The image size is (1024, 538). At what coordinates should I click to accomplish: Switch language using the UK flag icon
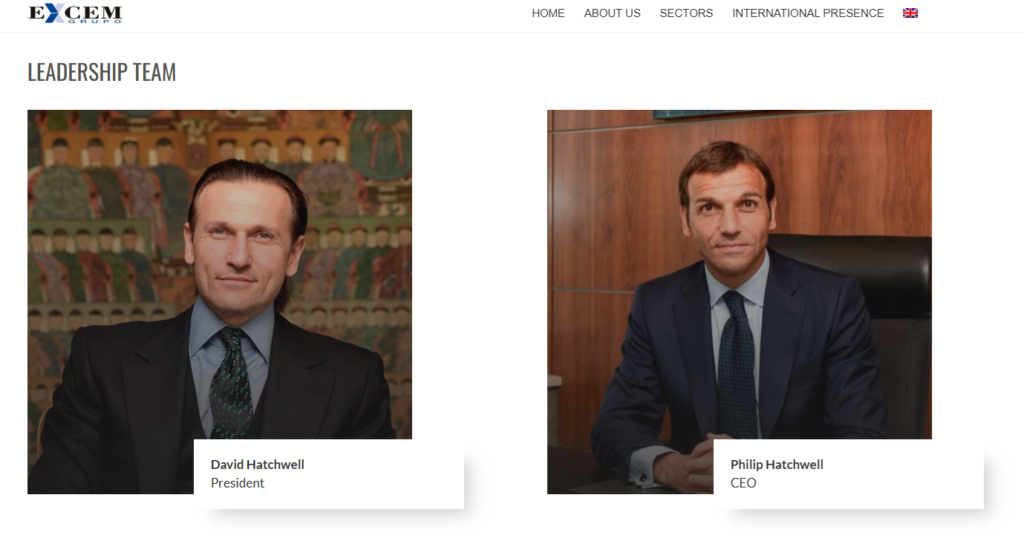[x=910, y=13]
